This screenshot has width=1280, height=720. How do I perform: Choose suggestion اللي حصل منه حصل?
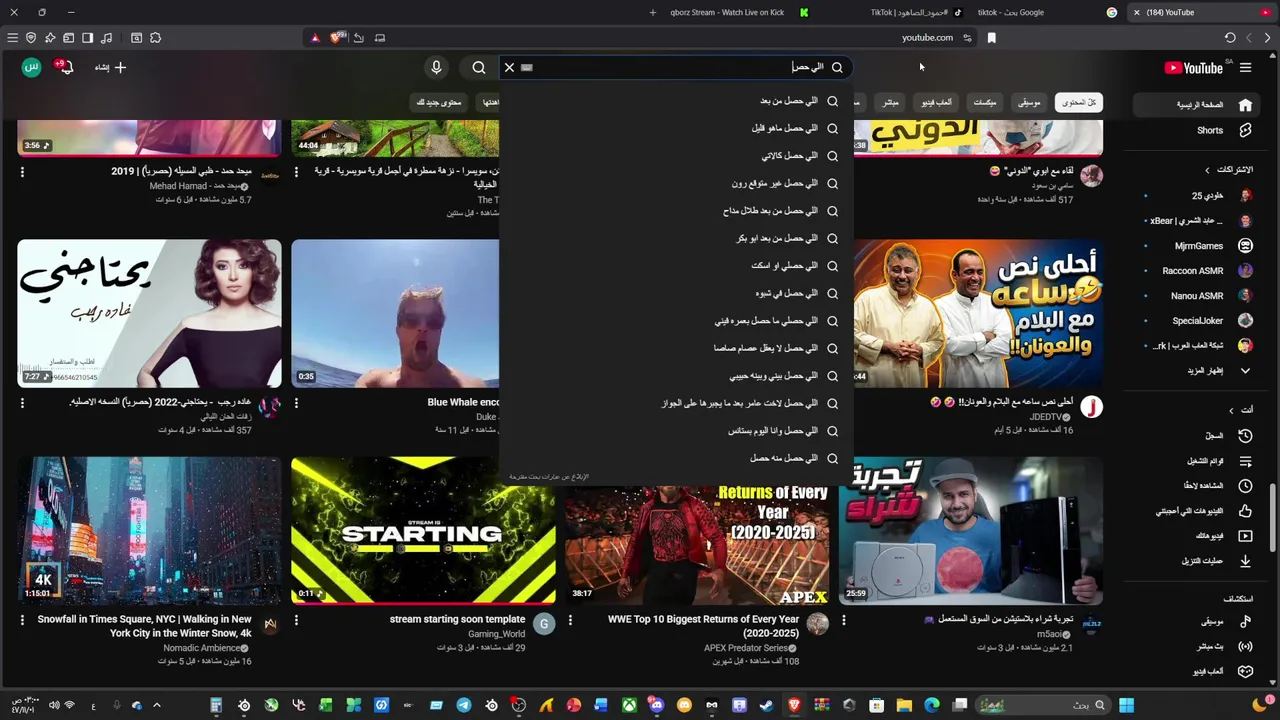click(677, 458)
